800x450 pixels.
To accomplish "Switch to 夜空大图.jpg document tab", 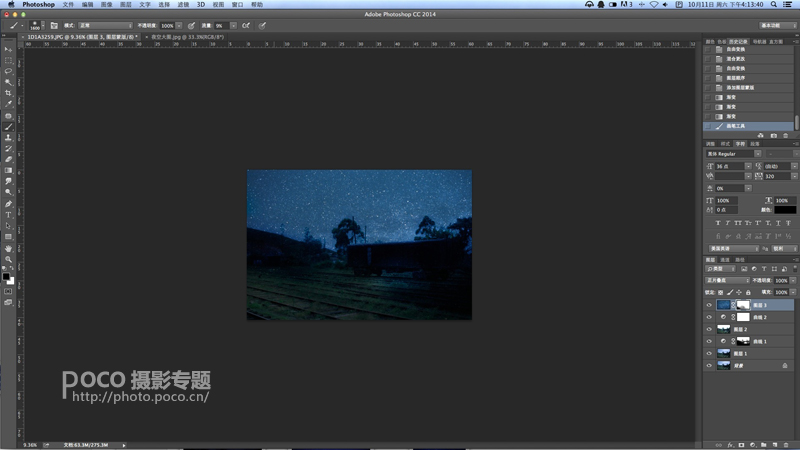I will pyautogui.click(x=187, y=37).
